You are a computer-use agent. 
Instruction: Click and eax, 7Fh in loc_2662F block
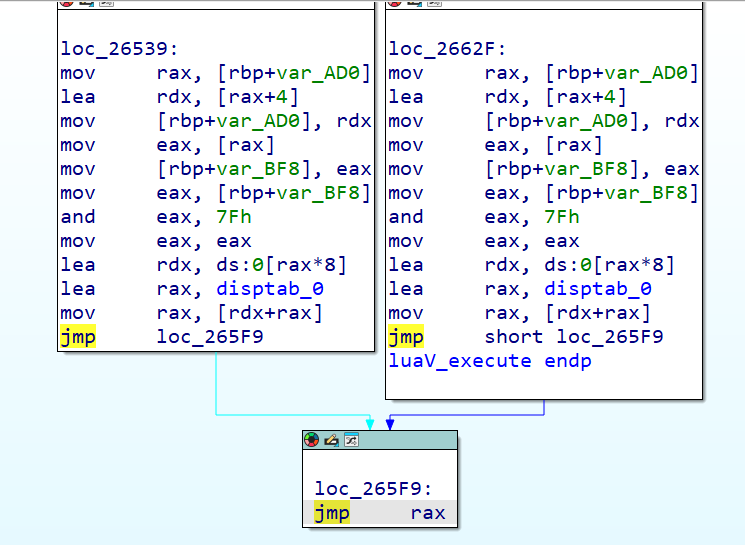(484, 217)
